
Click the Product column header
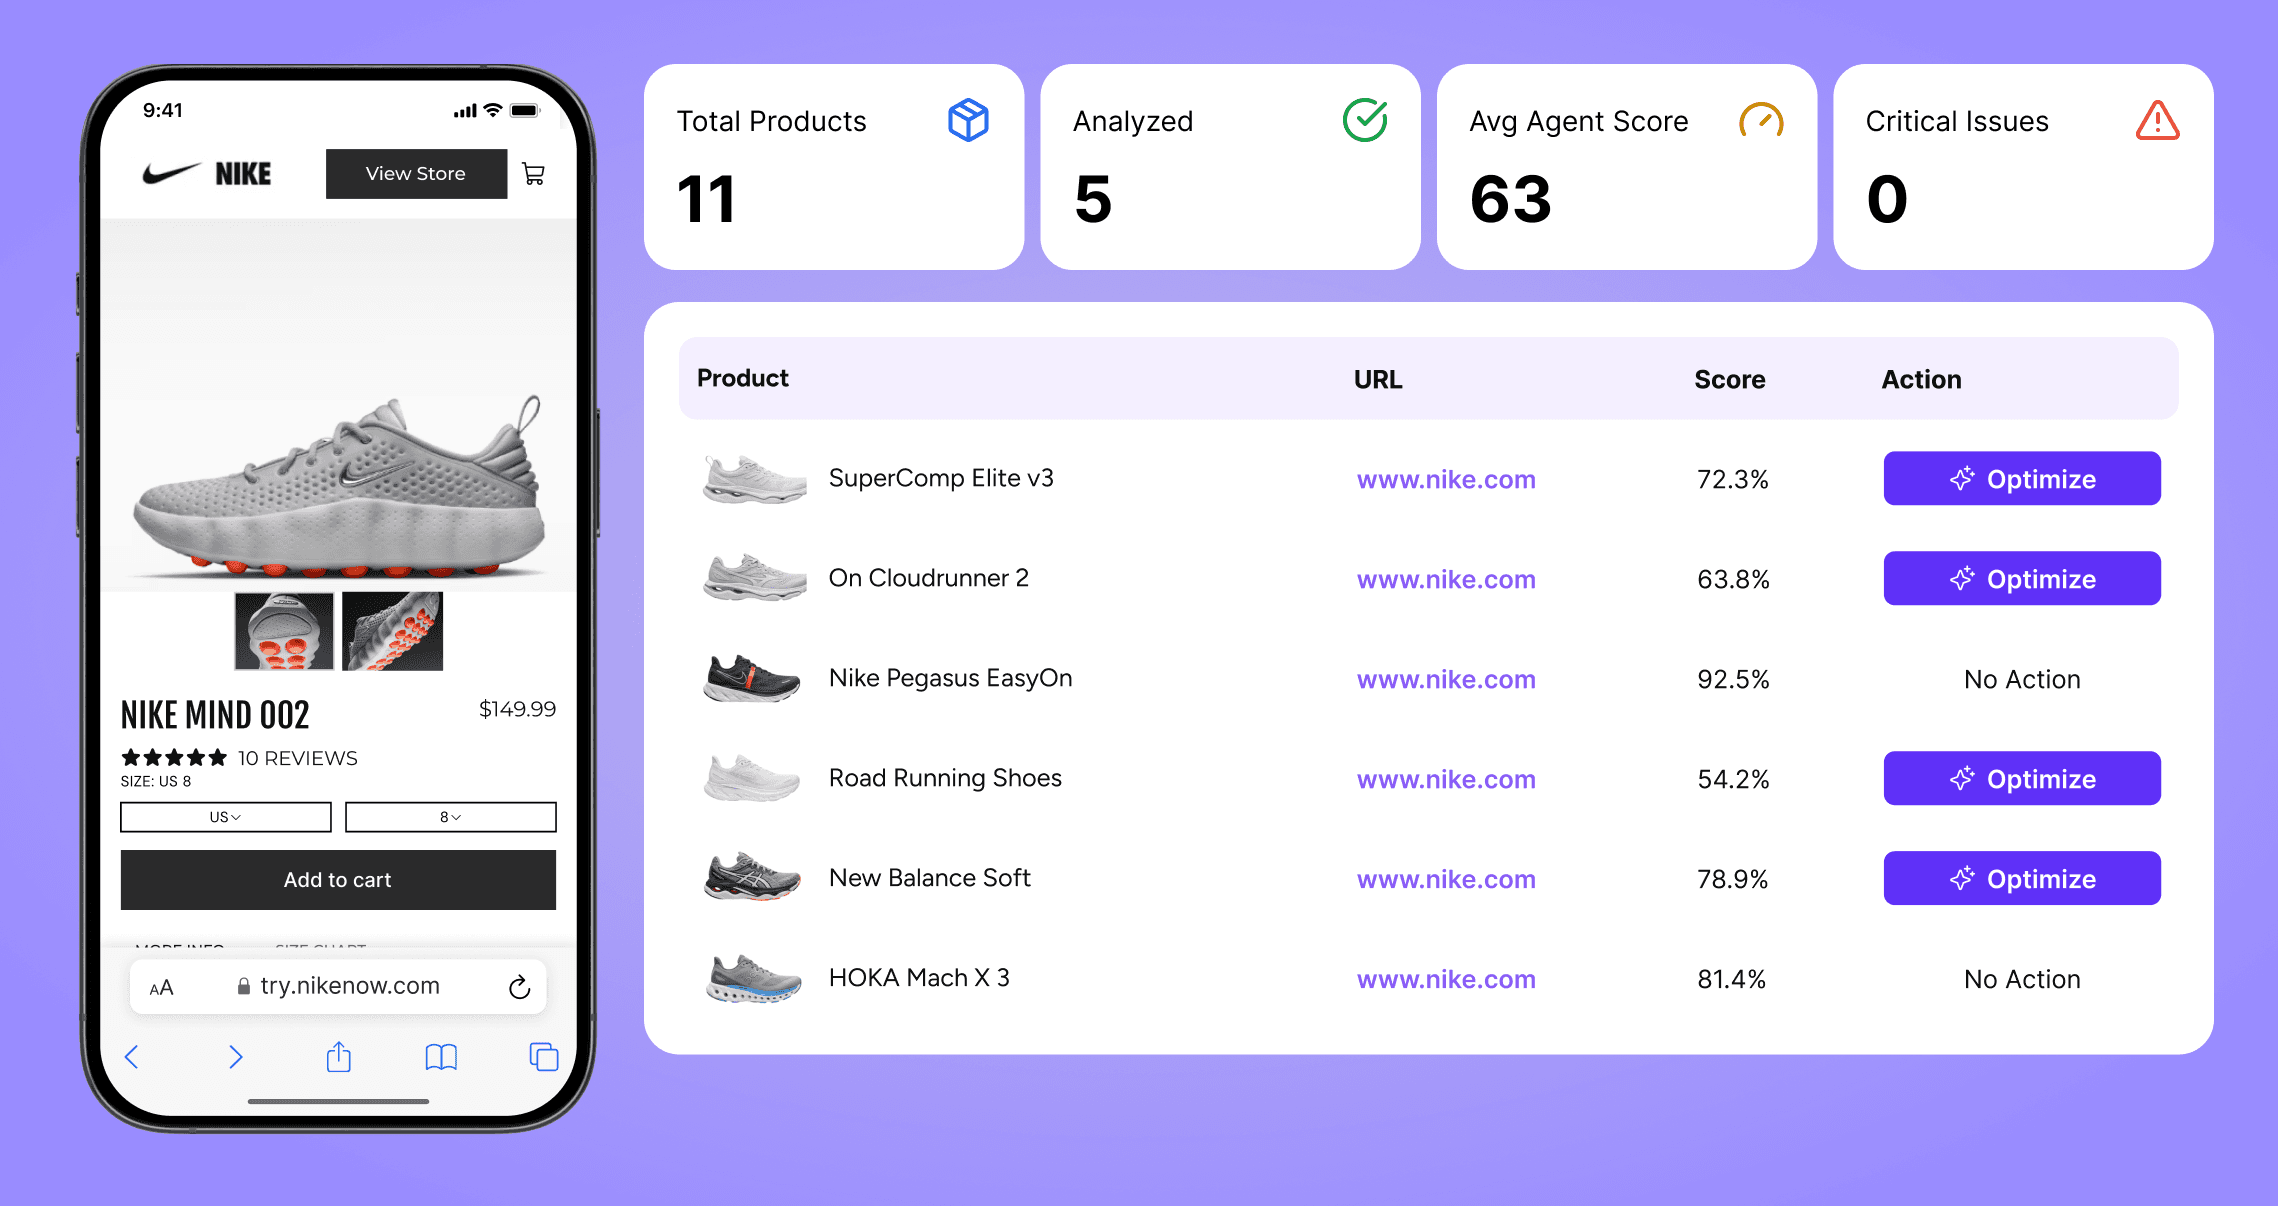(x=742, y=378)
